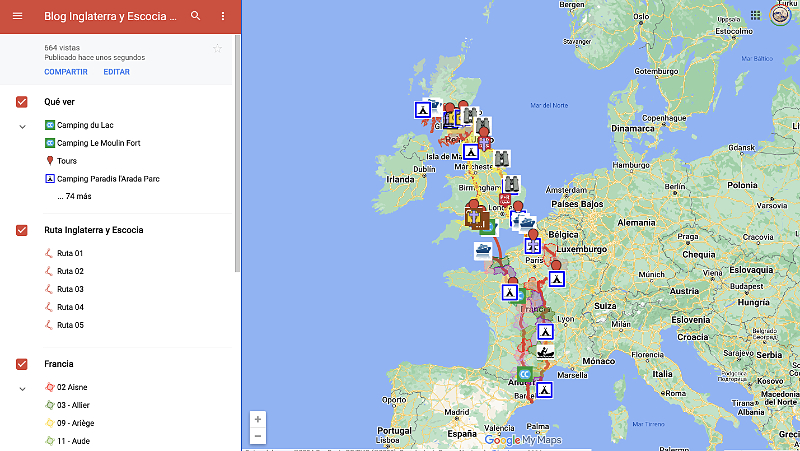Collapse the Qué ver layer chevron
Screen dimensions: 800x451
click(x=22, y=127)
